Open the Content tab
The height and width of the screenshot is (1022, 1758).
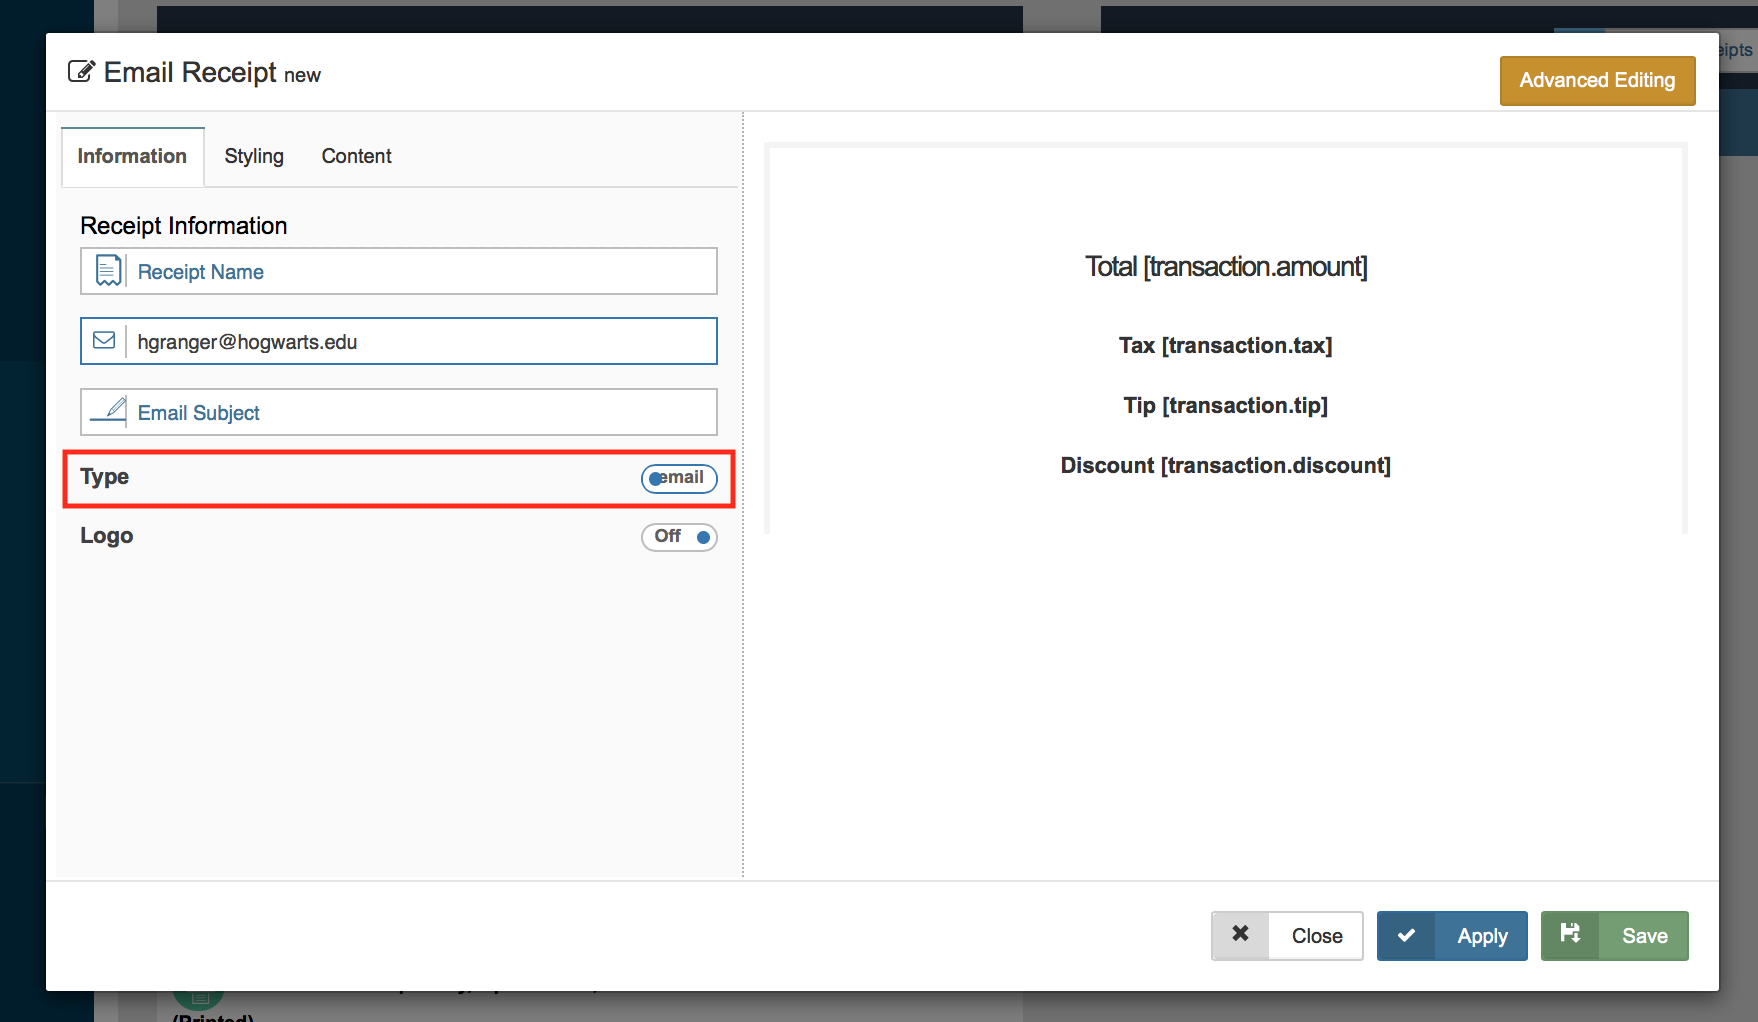(x=356, y=156)
